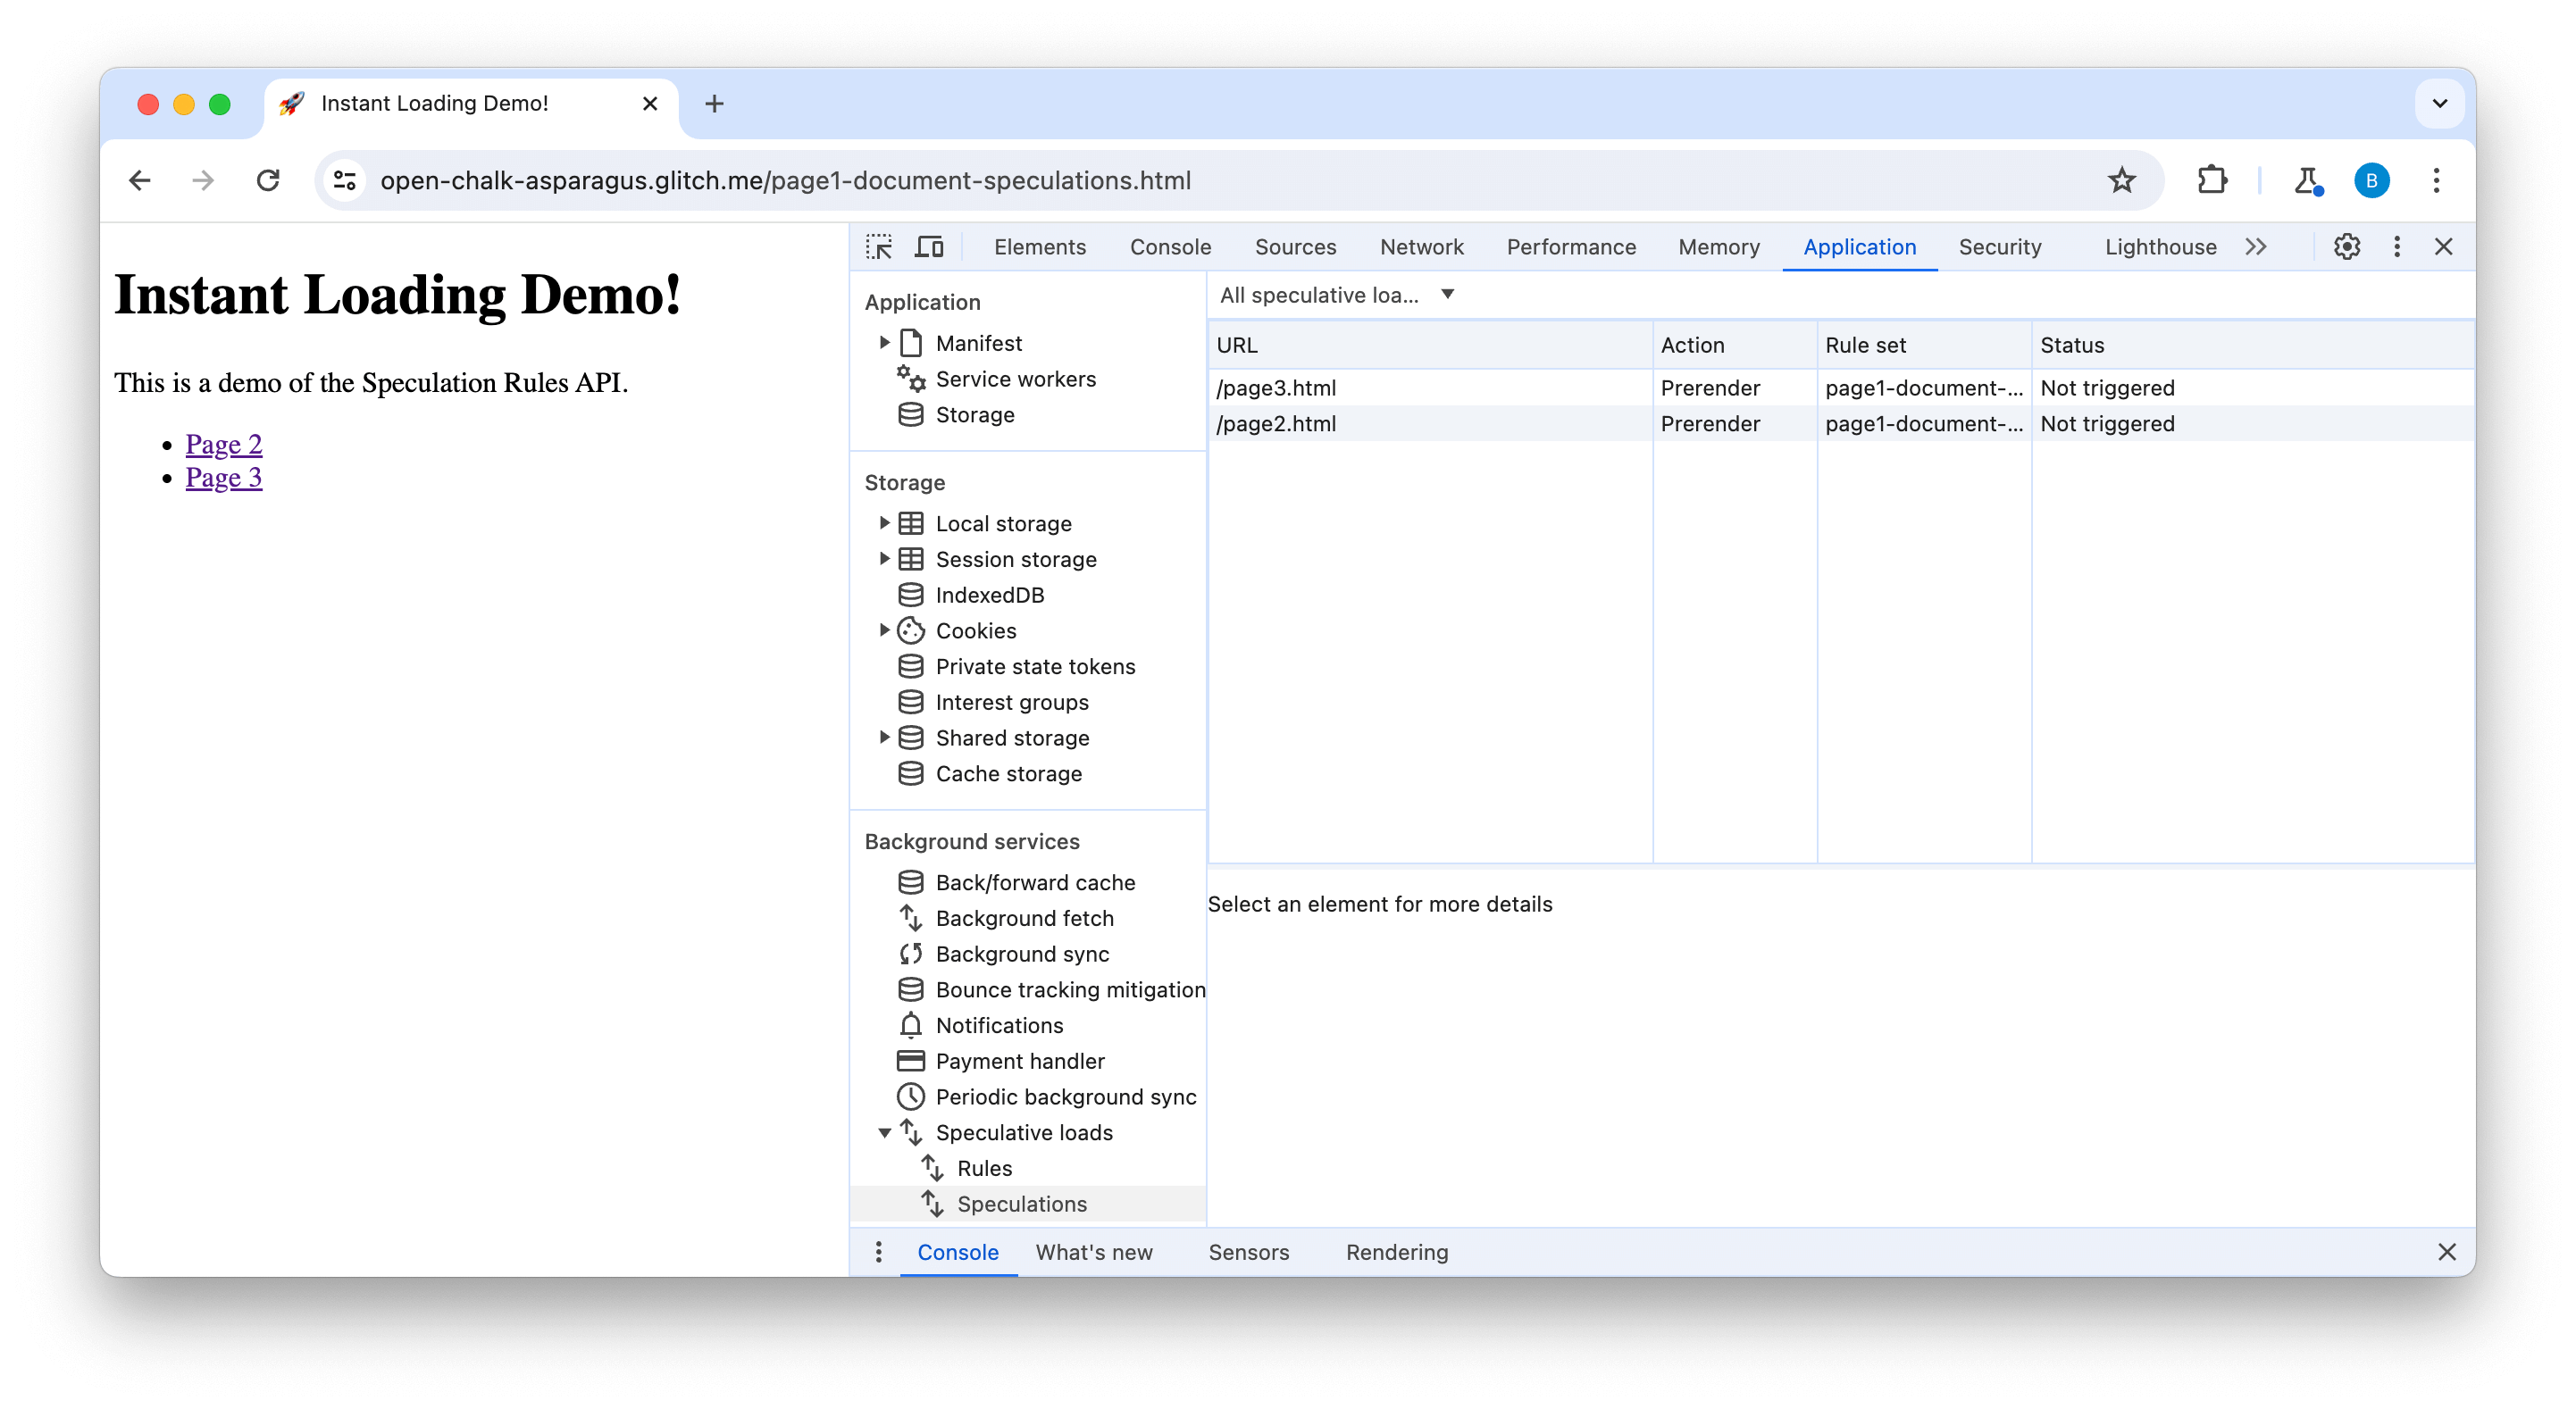
Task: Open the All speculative loads dropdown
Action: [x=1336, y=295]
